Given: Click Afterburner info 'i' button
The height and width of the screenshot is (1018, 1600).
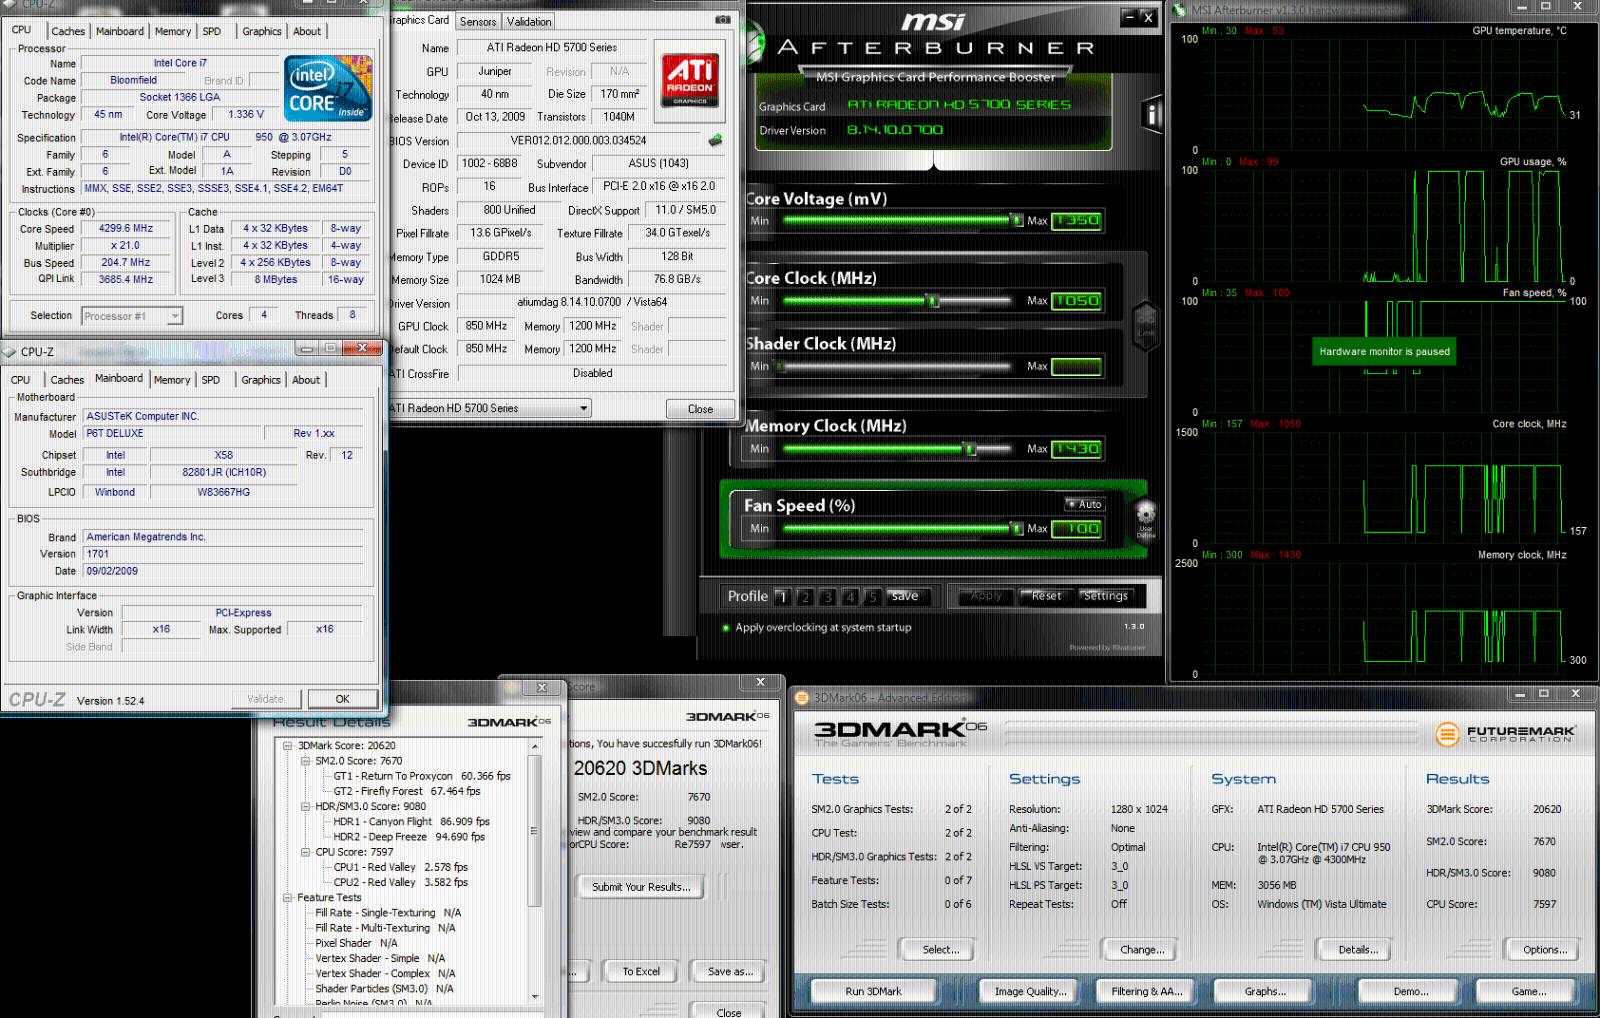Looking at the screenshot, I should pyautogui.click(x=1151, y=115).
